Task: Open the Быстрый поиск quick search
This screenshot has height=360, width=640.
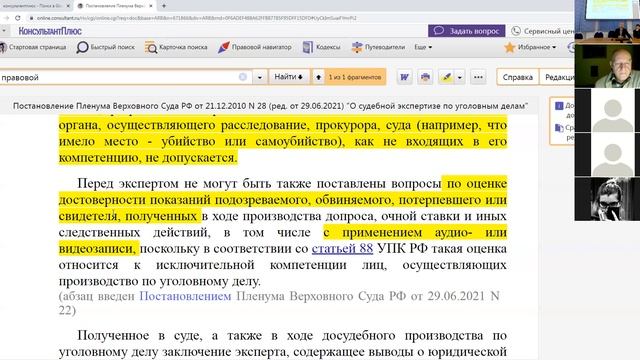Action: point(105,47)
